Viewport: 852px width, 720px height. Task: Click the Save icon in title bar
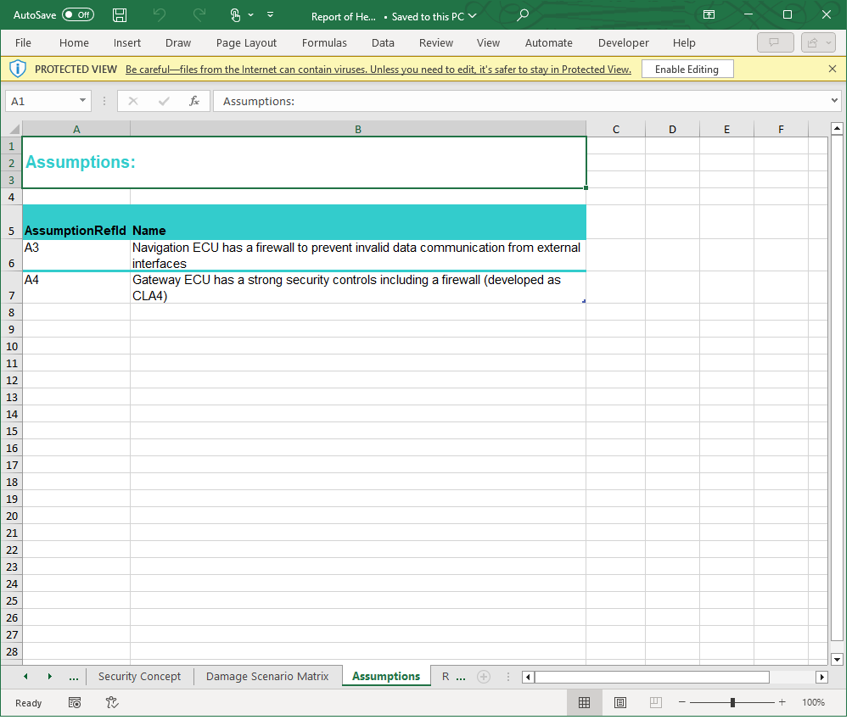[120, 15]
